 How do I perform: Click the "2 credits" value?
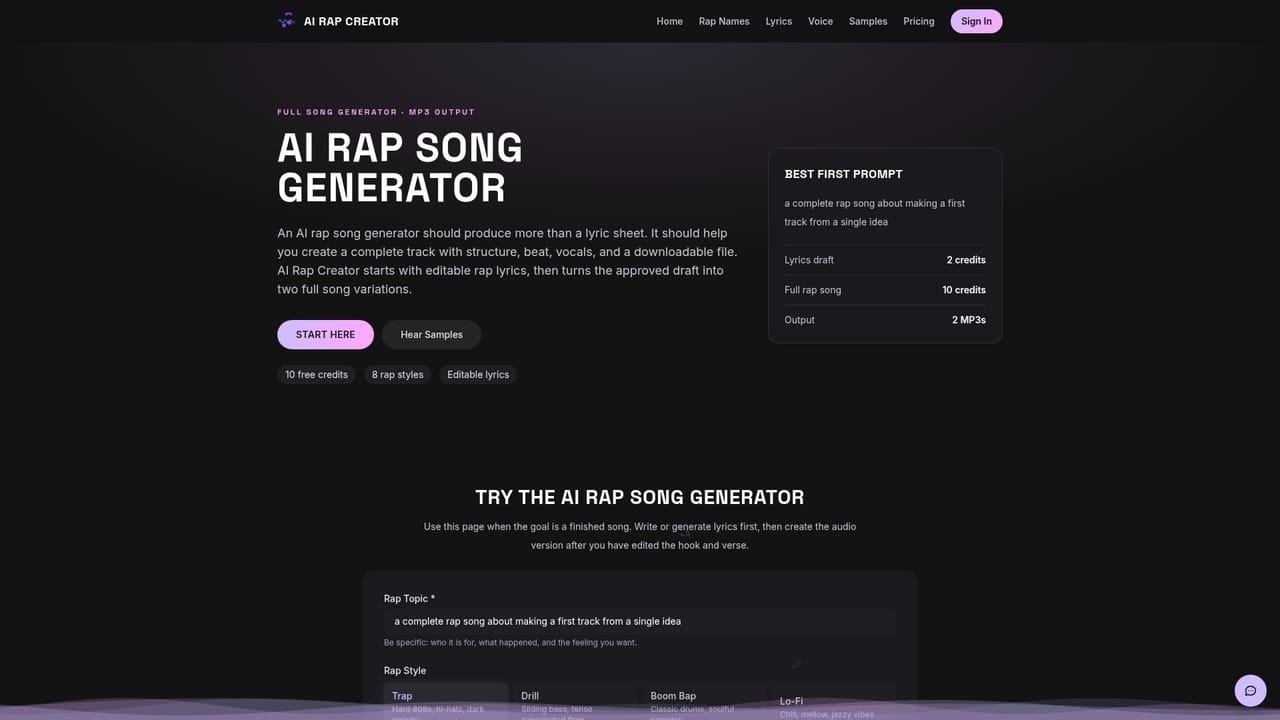coord(966,260)
